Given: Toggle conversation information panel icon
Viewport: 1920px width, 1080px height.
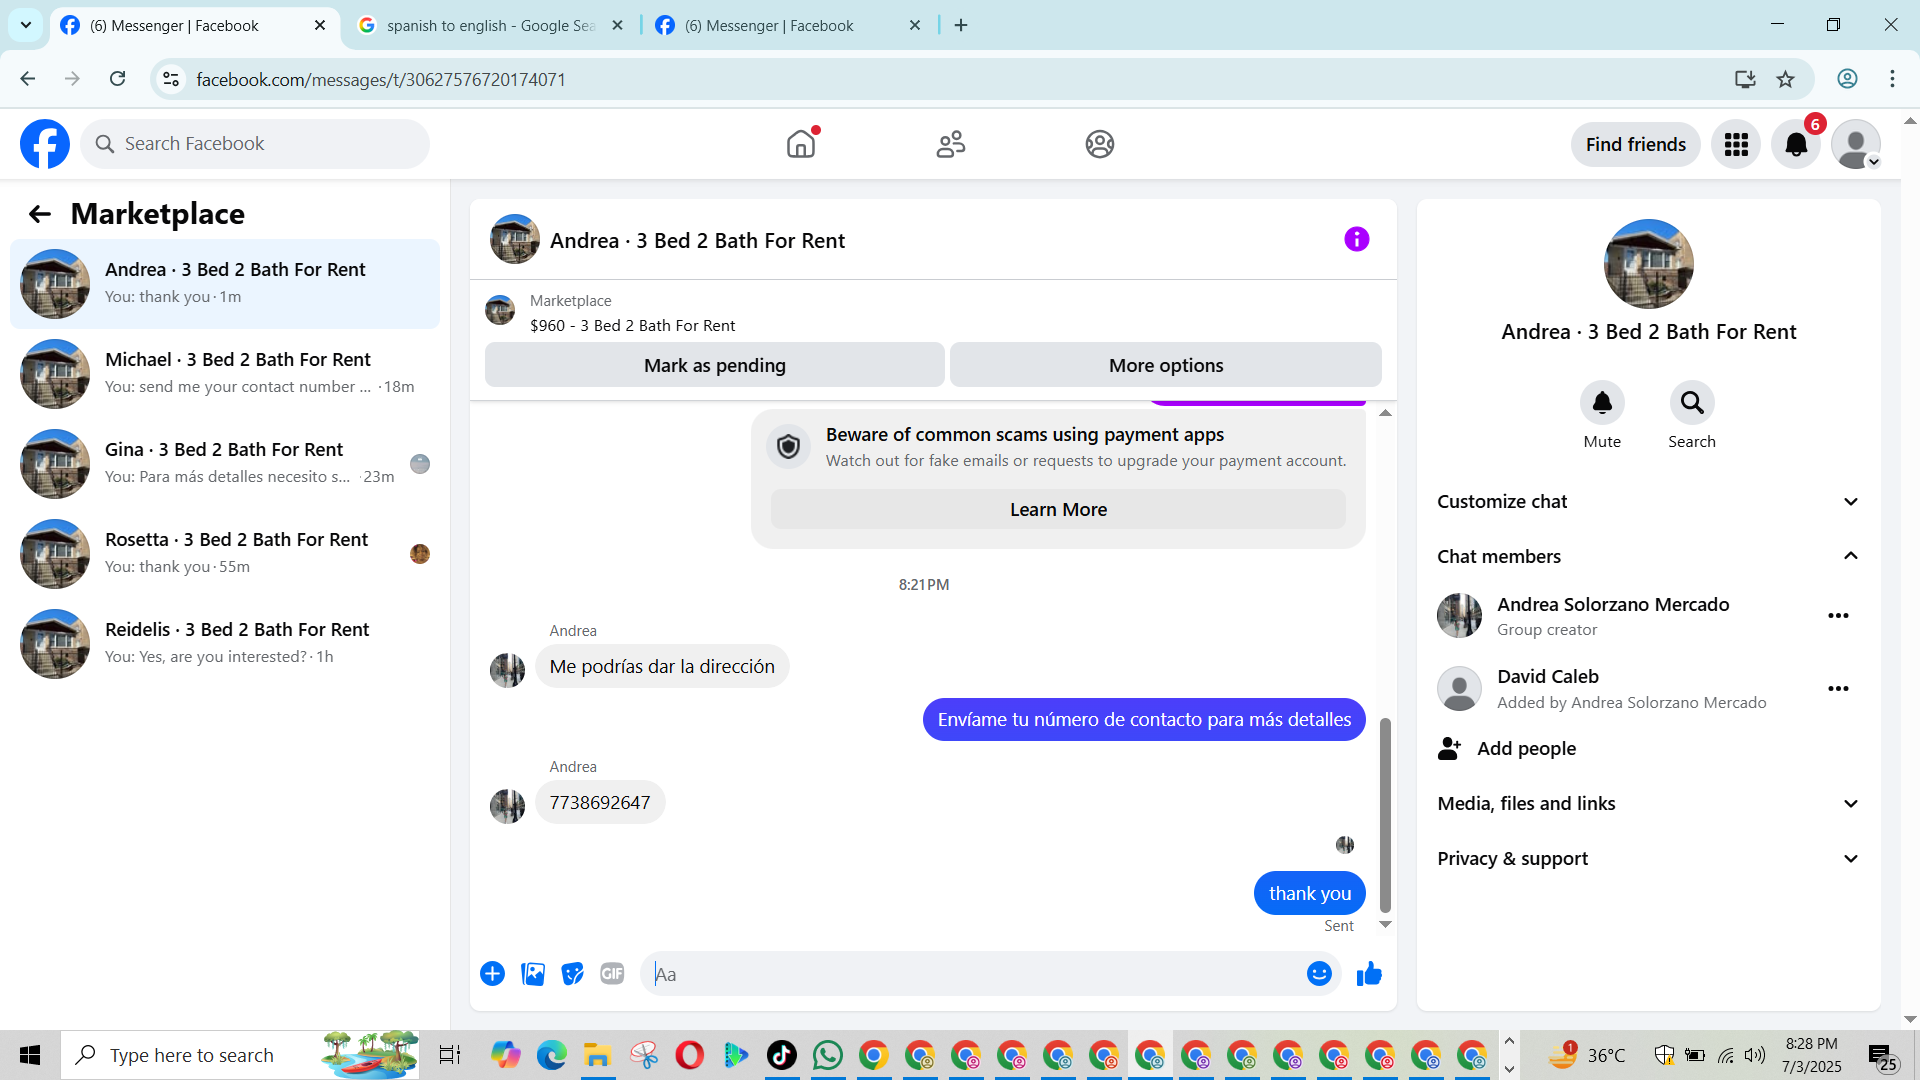Looking at the screenshot, I should [1356, 239].
